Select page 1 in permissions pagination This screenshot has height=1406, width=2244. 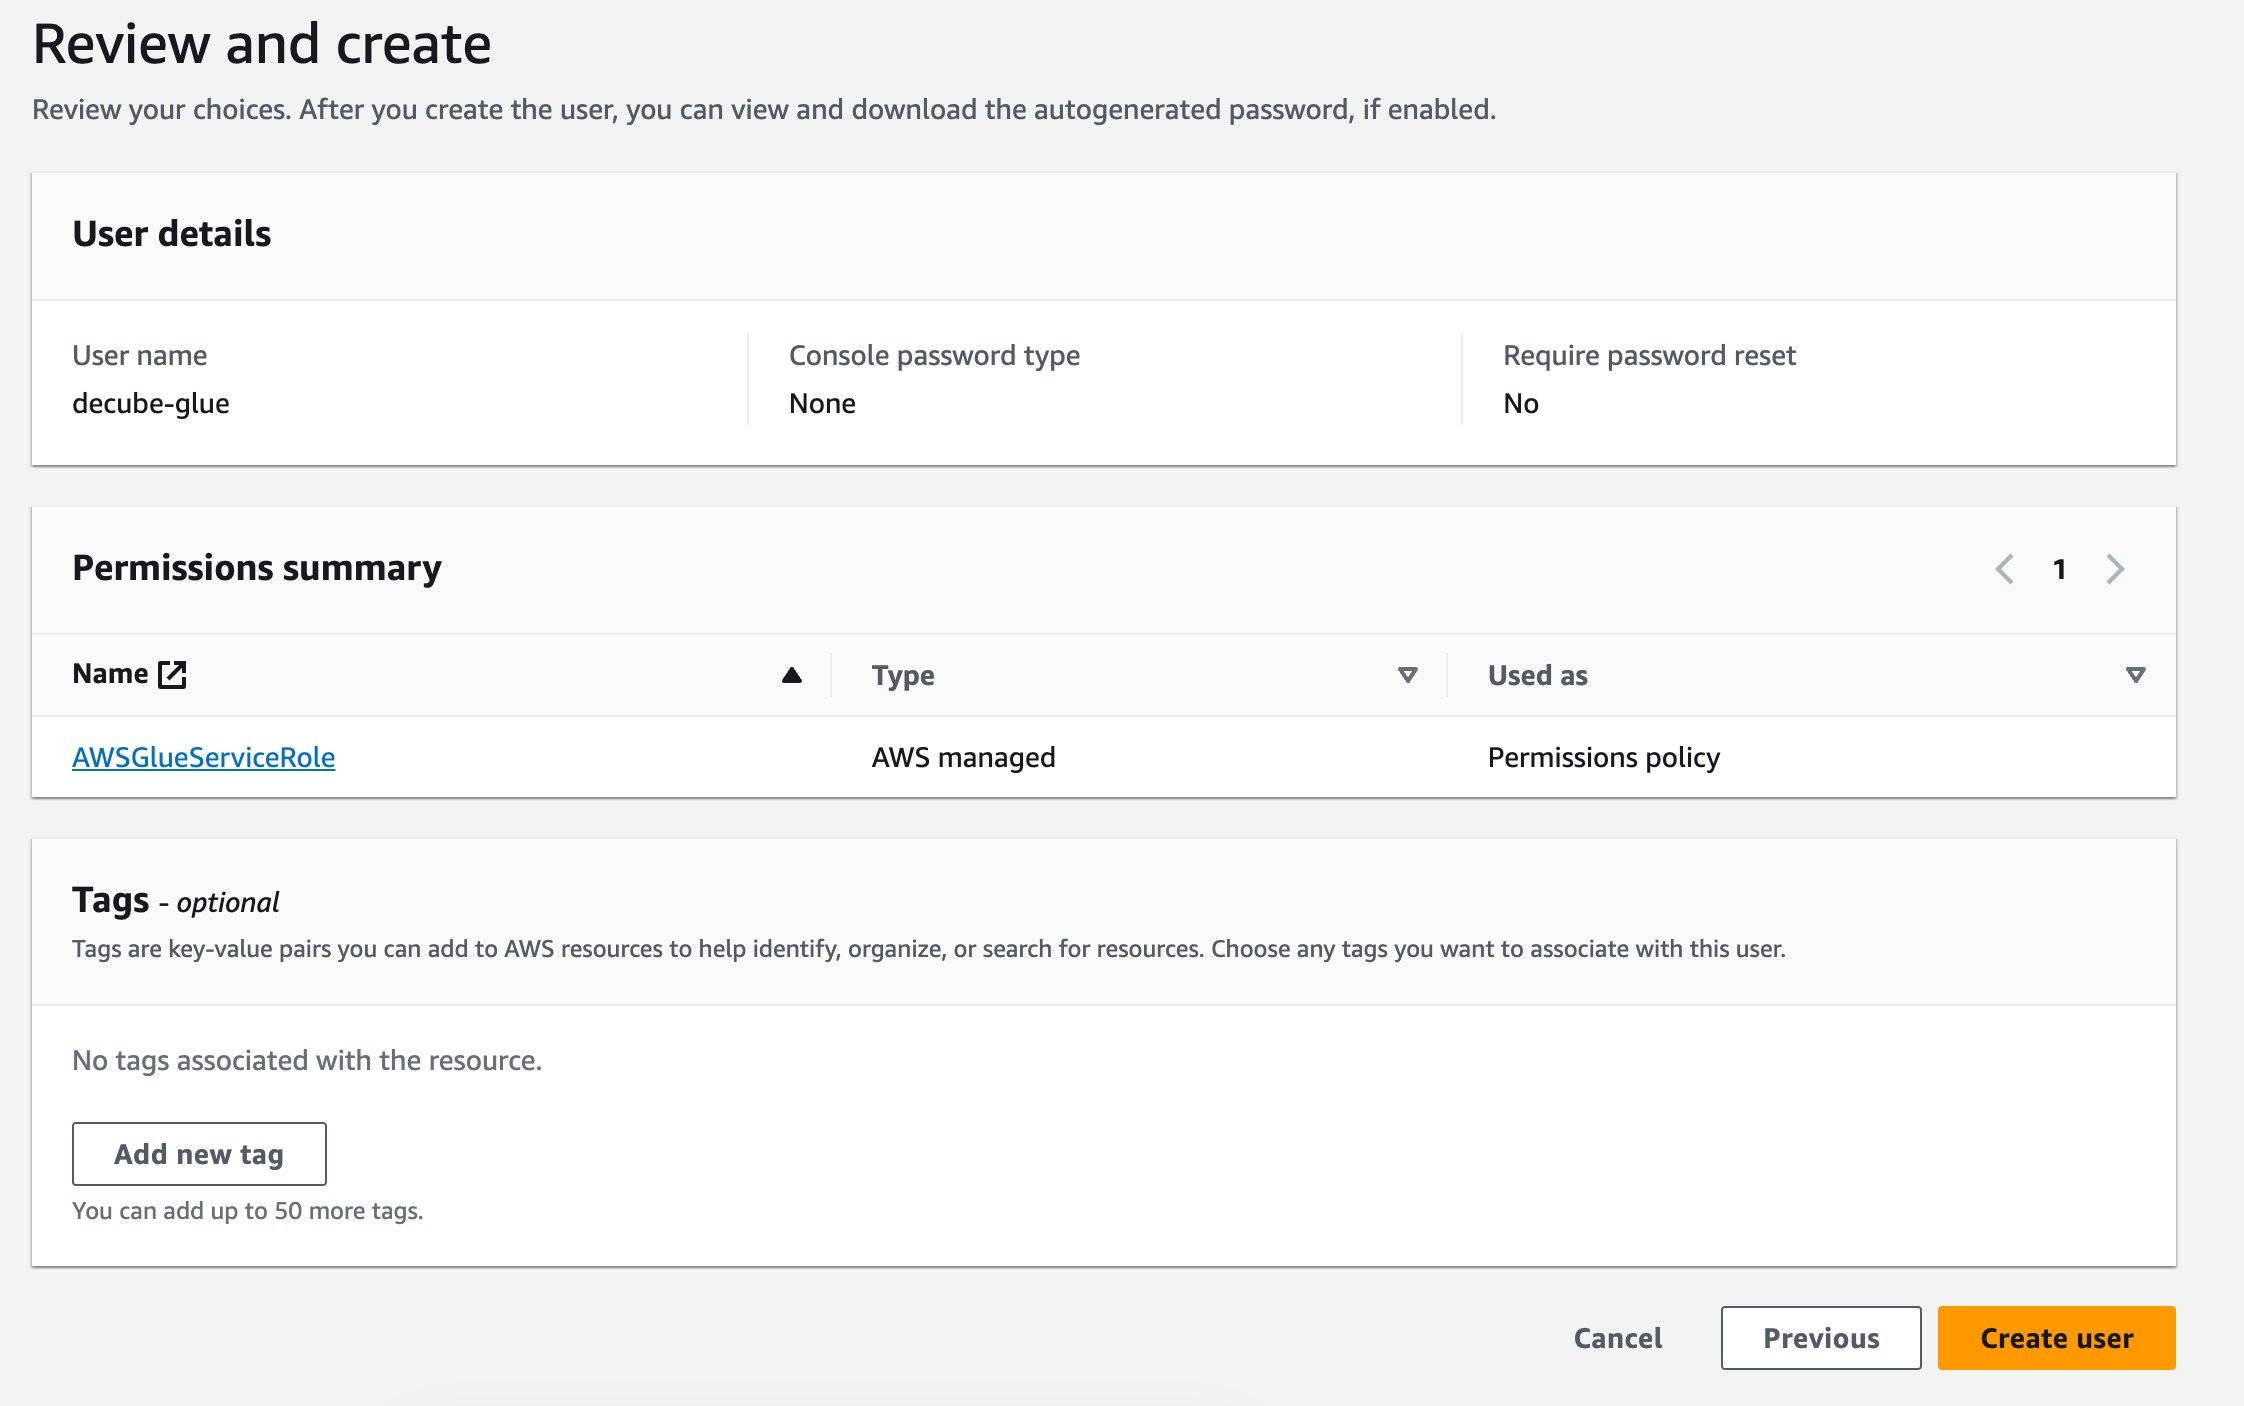coord(2059,569)
